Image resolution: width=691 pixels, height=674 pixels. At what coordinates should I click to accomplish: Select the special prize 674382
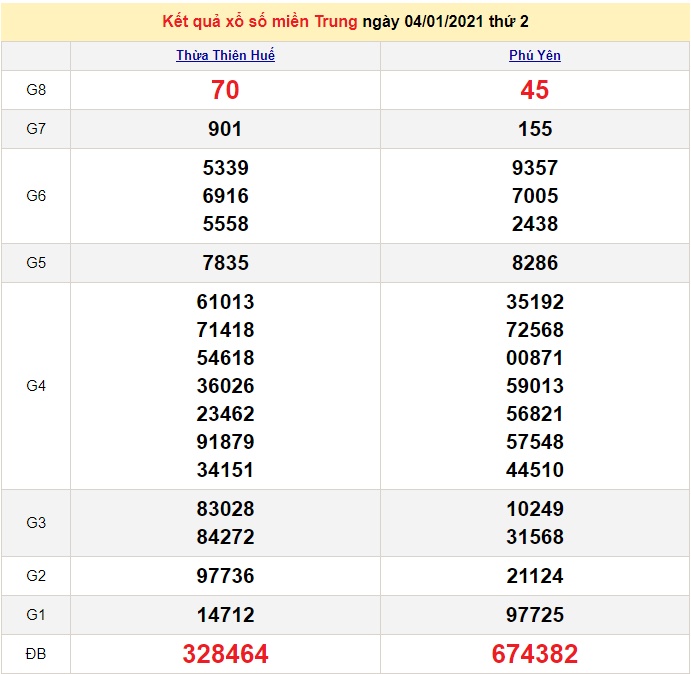535,654
